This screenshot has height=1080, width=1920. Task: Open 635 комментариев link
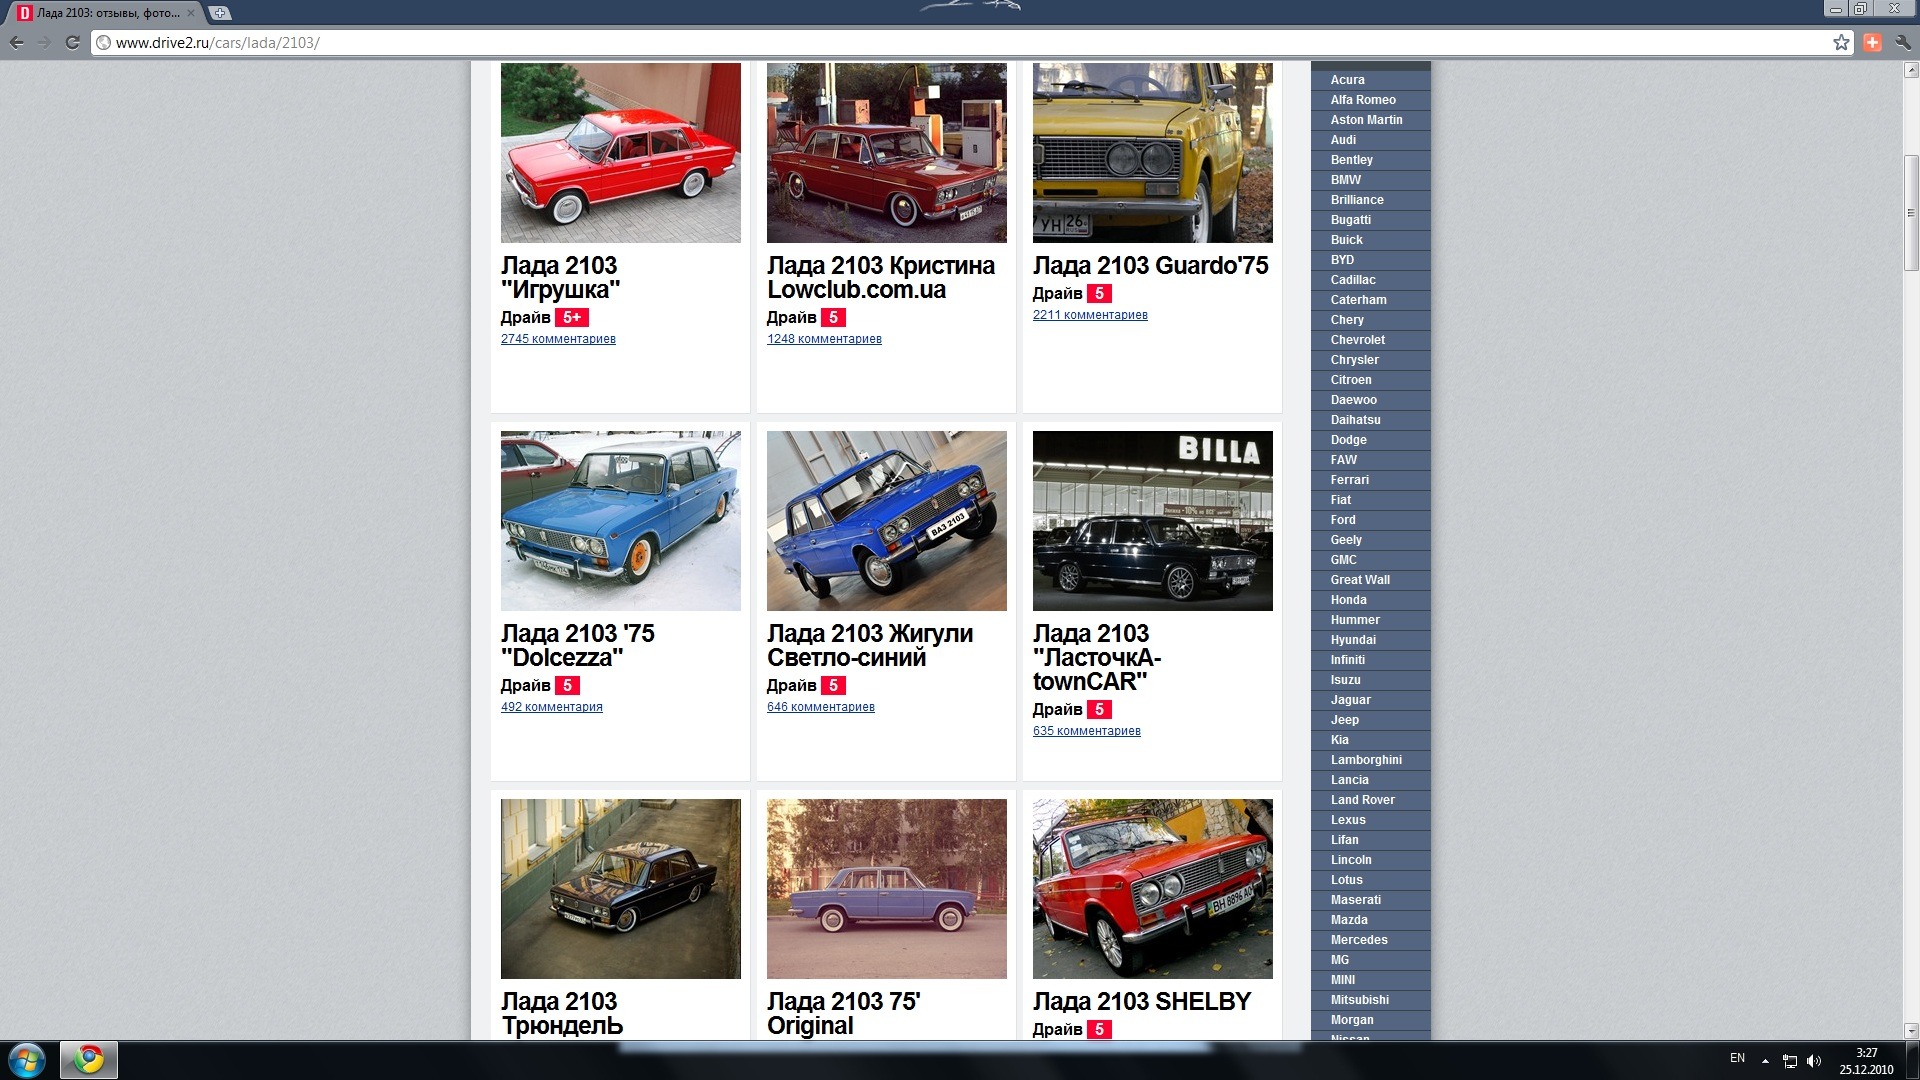[x=1087, y=731]
